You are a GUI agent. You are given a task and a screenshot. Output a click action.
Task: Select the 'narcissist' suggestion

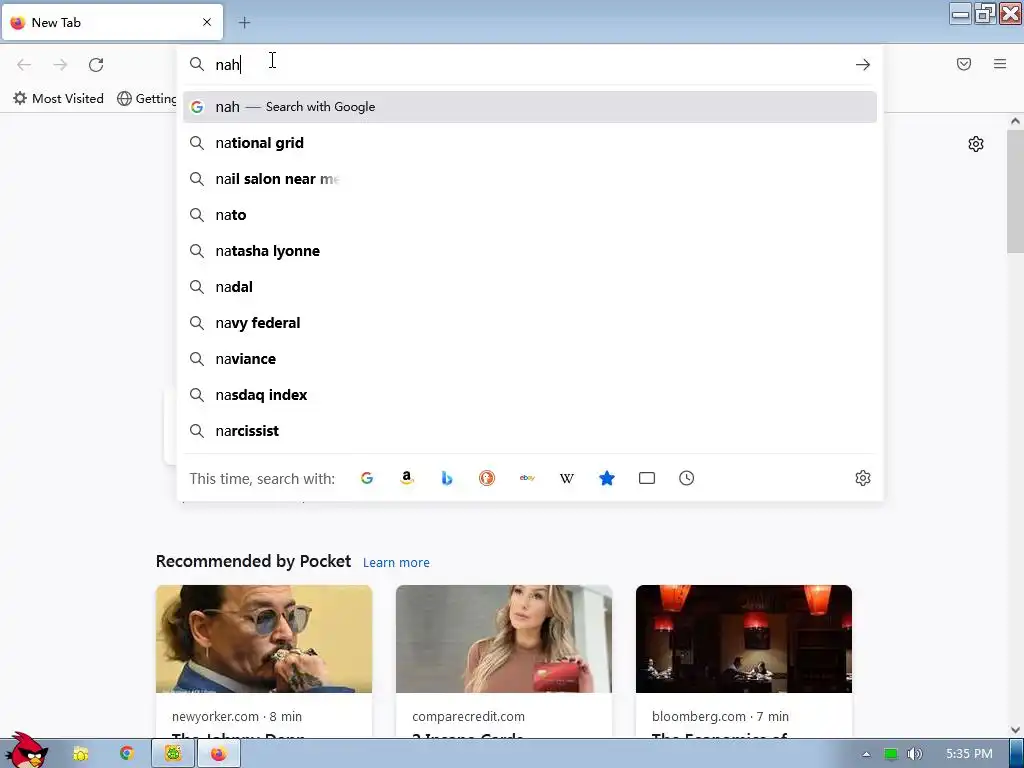530,430
